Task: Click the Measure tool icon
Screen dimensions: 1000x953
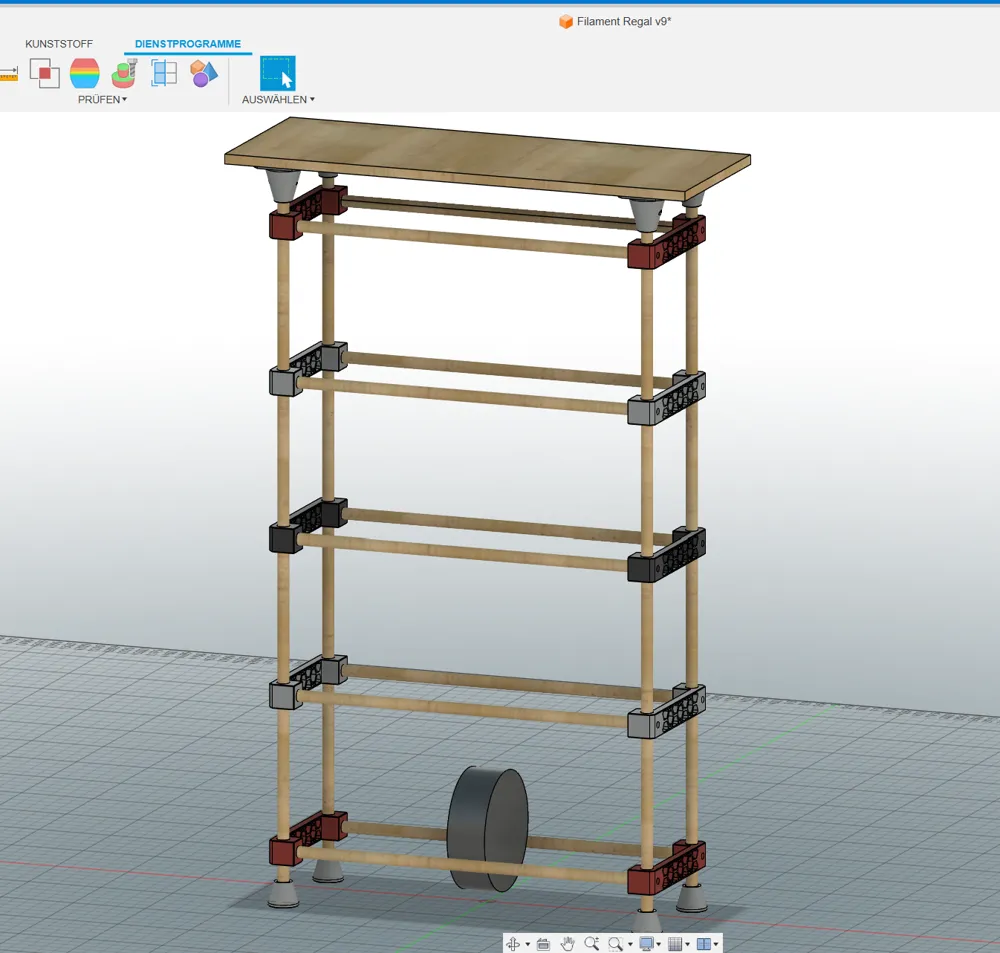Action: point(9,73)
